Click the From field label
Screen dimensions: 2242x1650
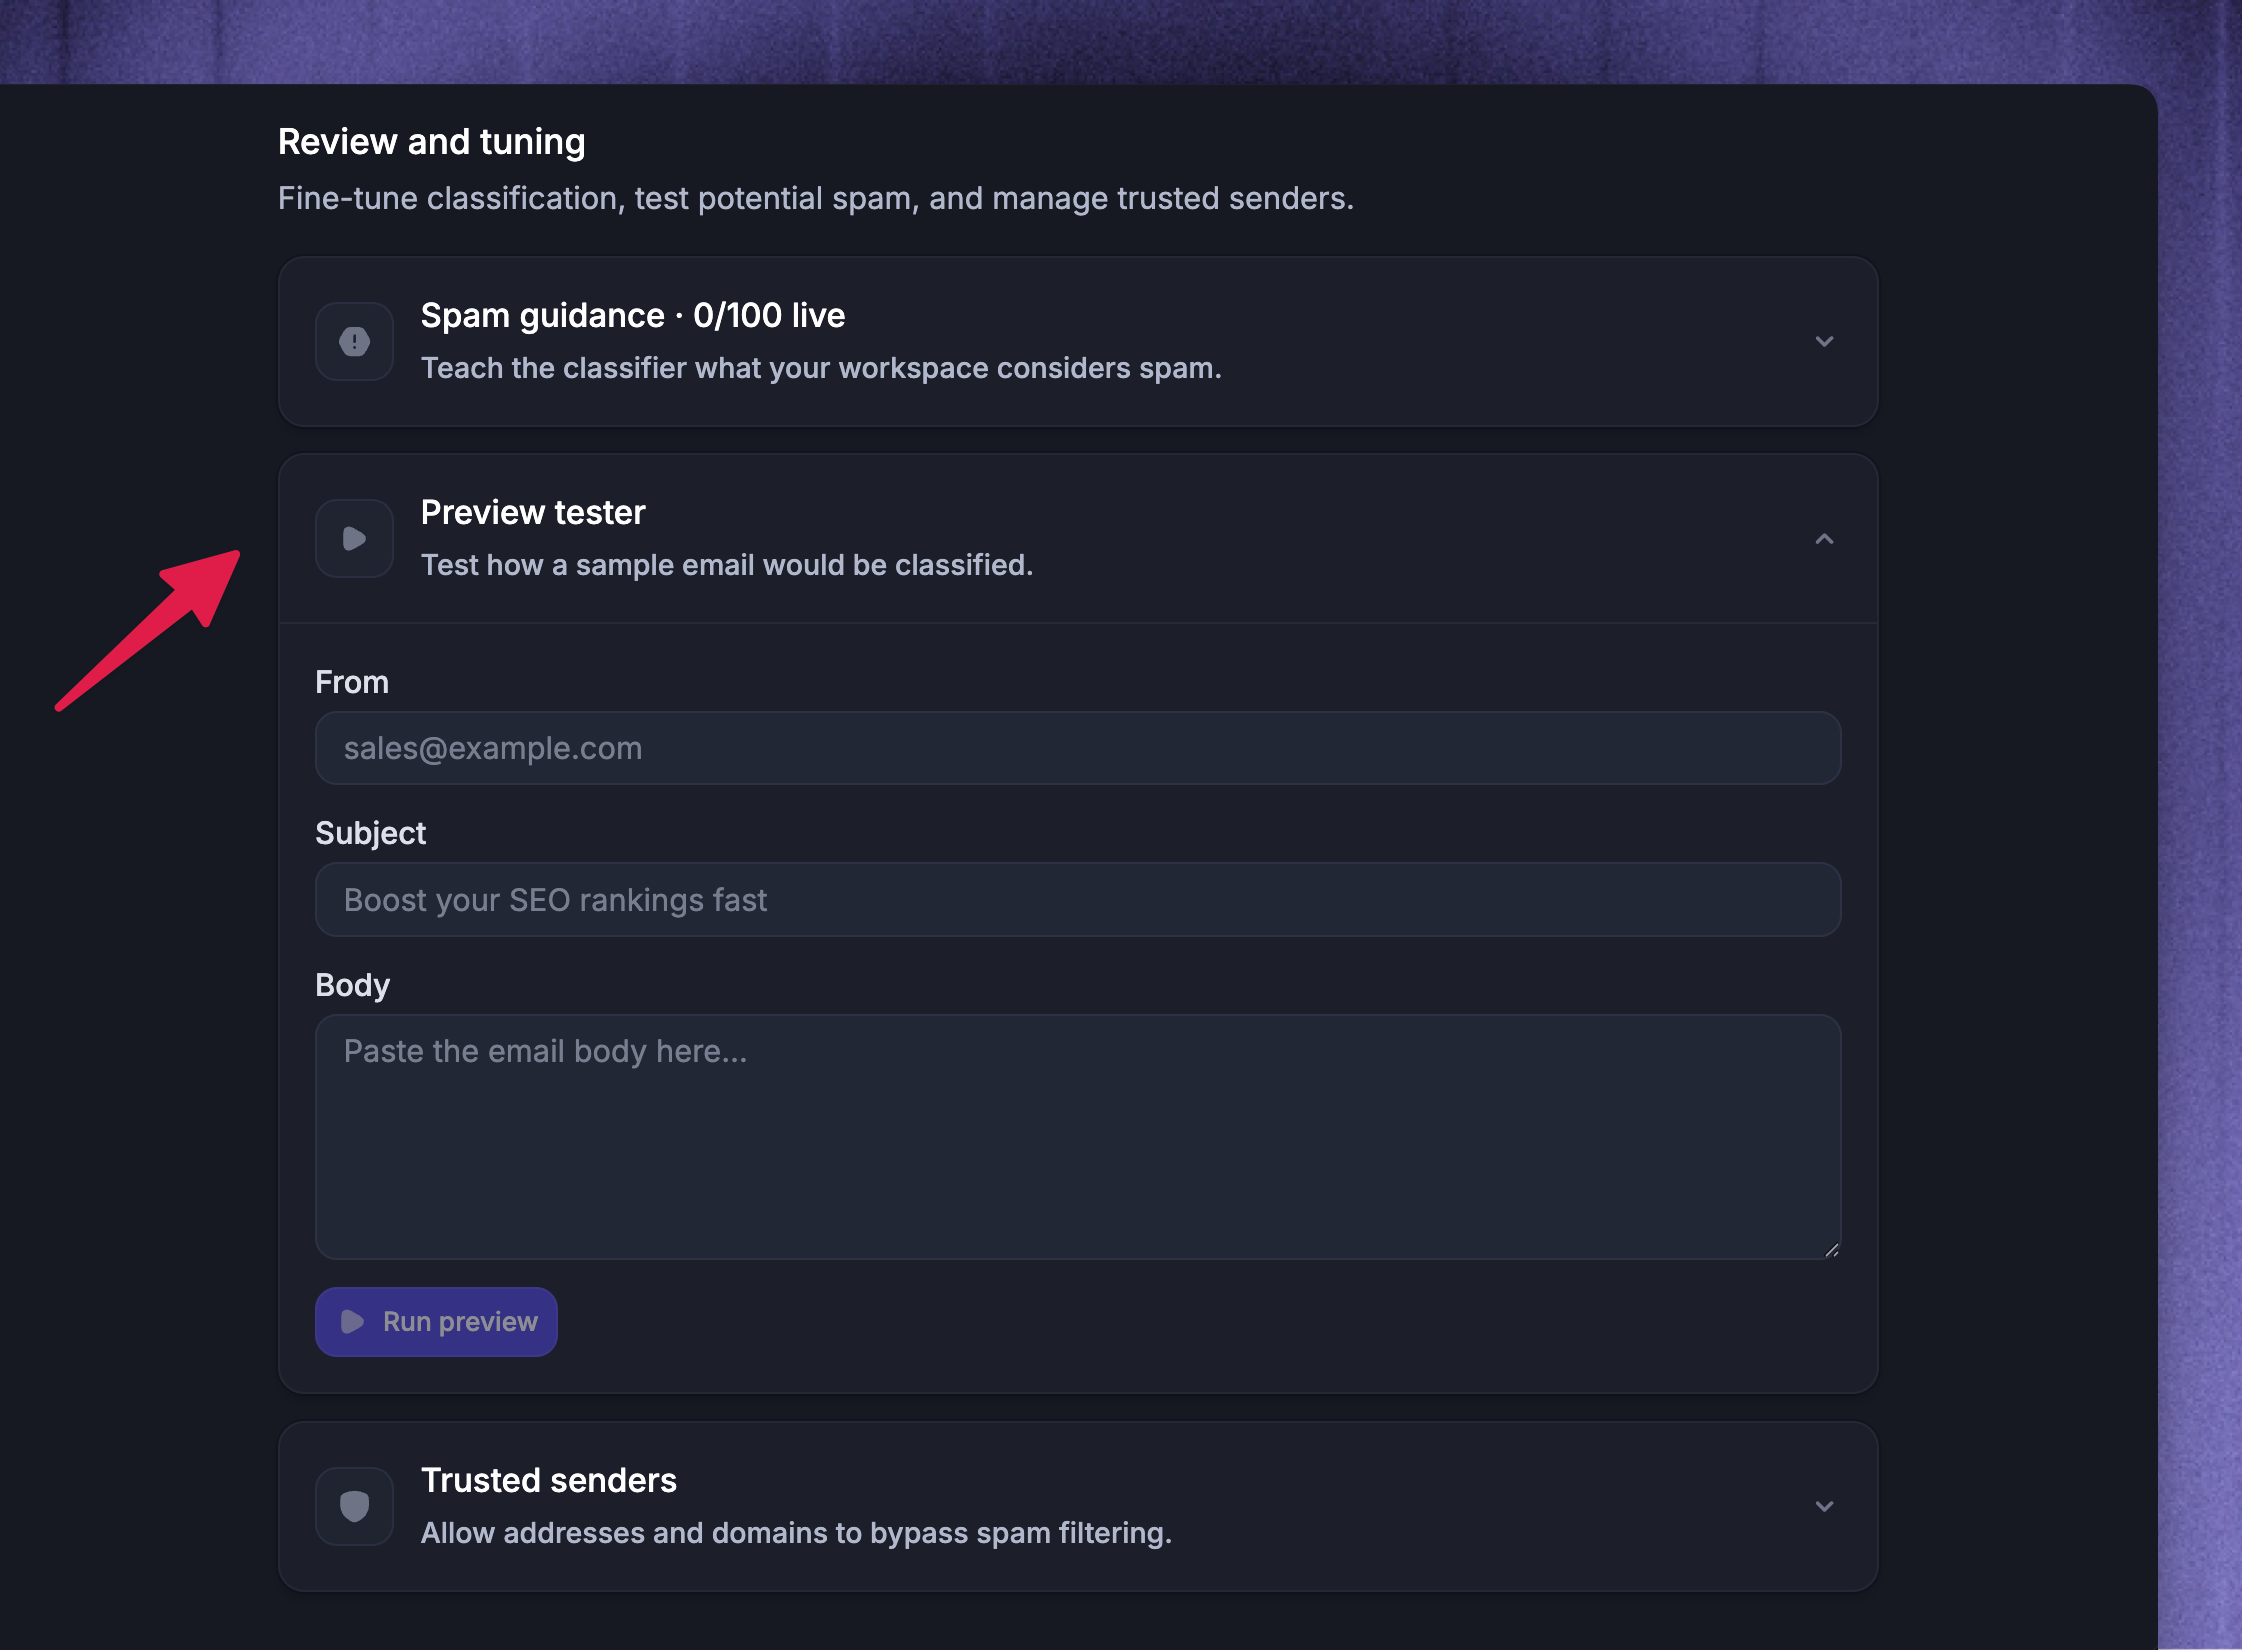coord(352,682)
